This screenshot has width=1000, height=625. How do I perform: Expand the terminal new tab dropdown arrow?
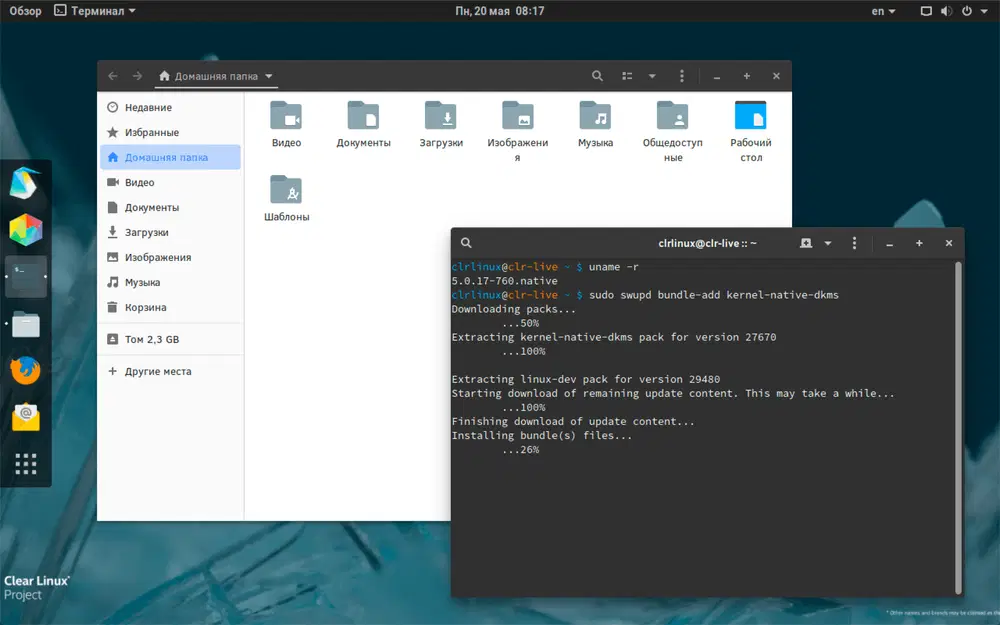[828, 243]
